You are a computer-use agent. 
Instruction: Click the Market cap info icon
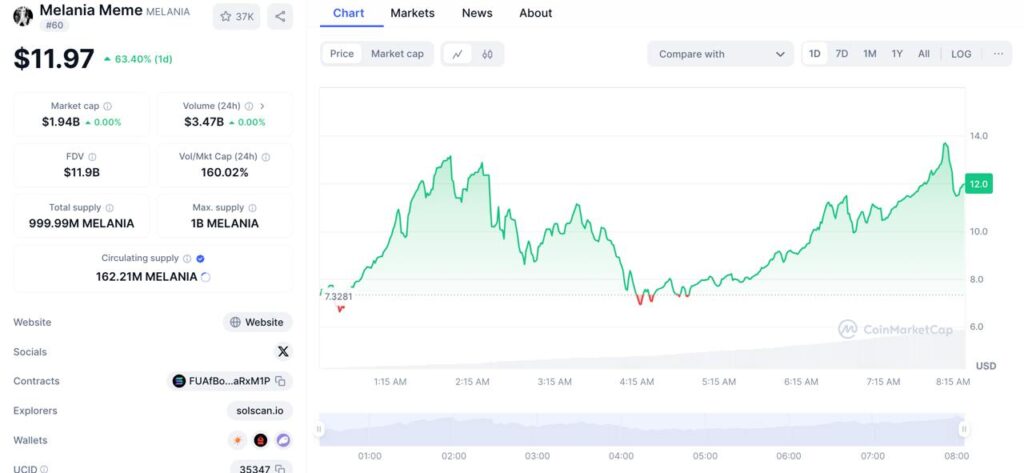(108, 106)
